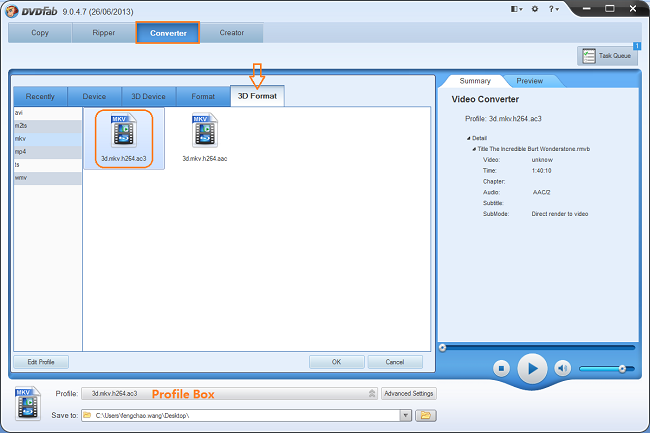Image resolution: width=650 pixels, height=433 pixels.
Task: Open the 3D Device profile tab
Action: click(148, 97)
